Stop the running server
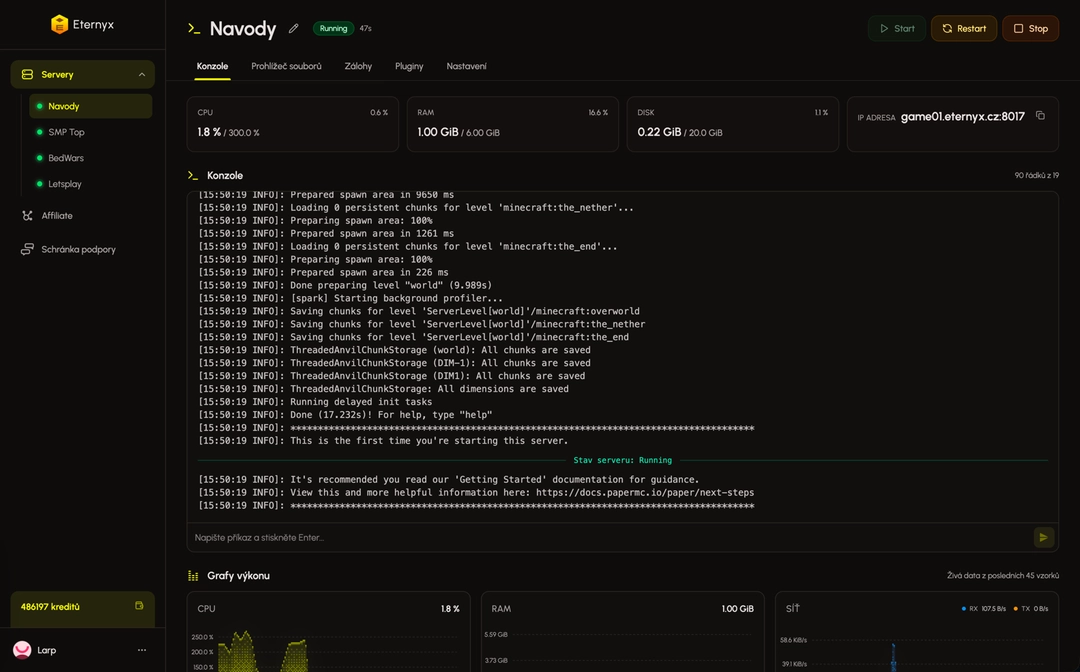This screenshot has height=672, width=1080. (1030, 28)
